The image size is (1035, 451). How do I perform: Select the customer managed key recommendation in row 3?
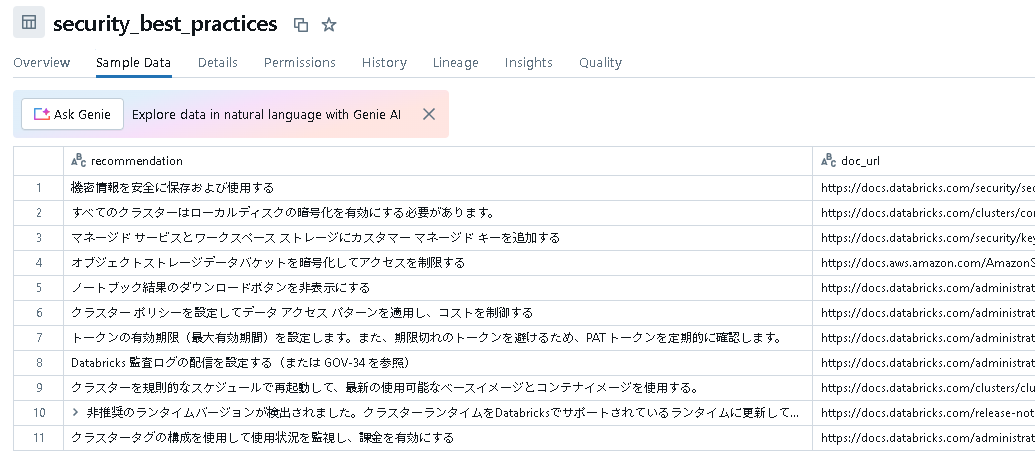pyautogui.click(x=438, y=238)
